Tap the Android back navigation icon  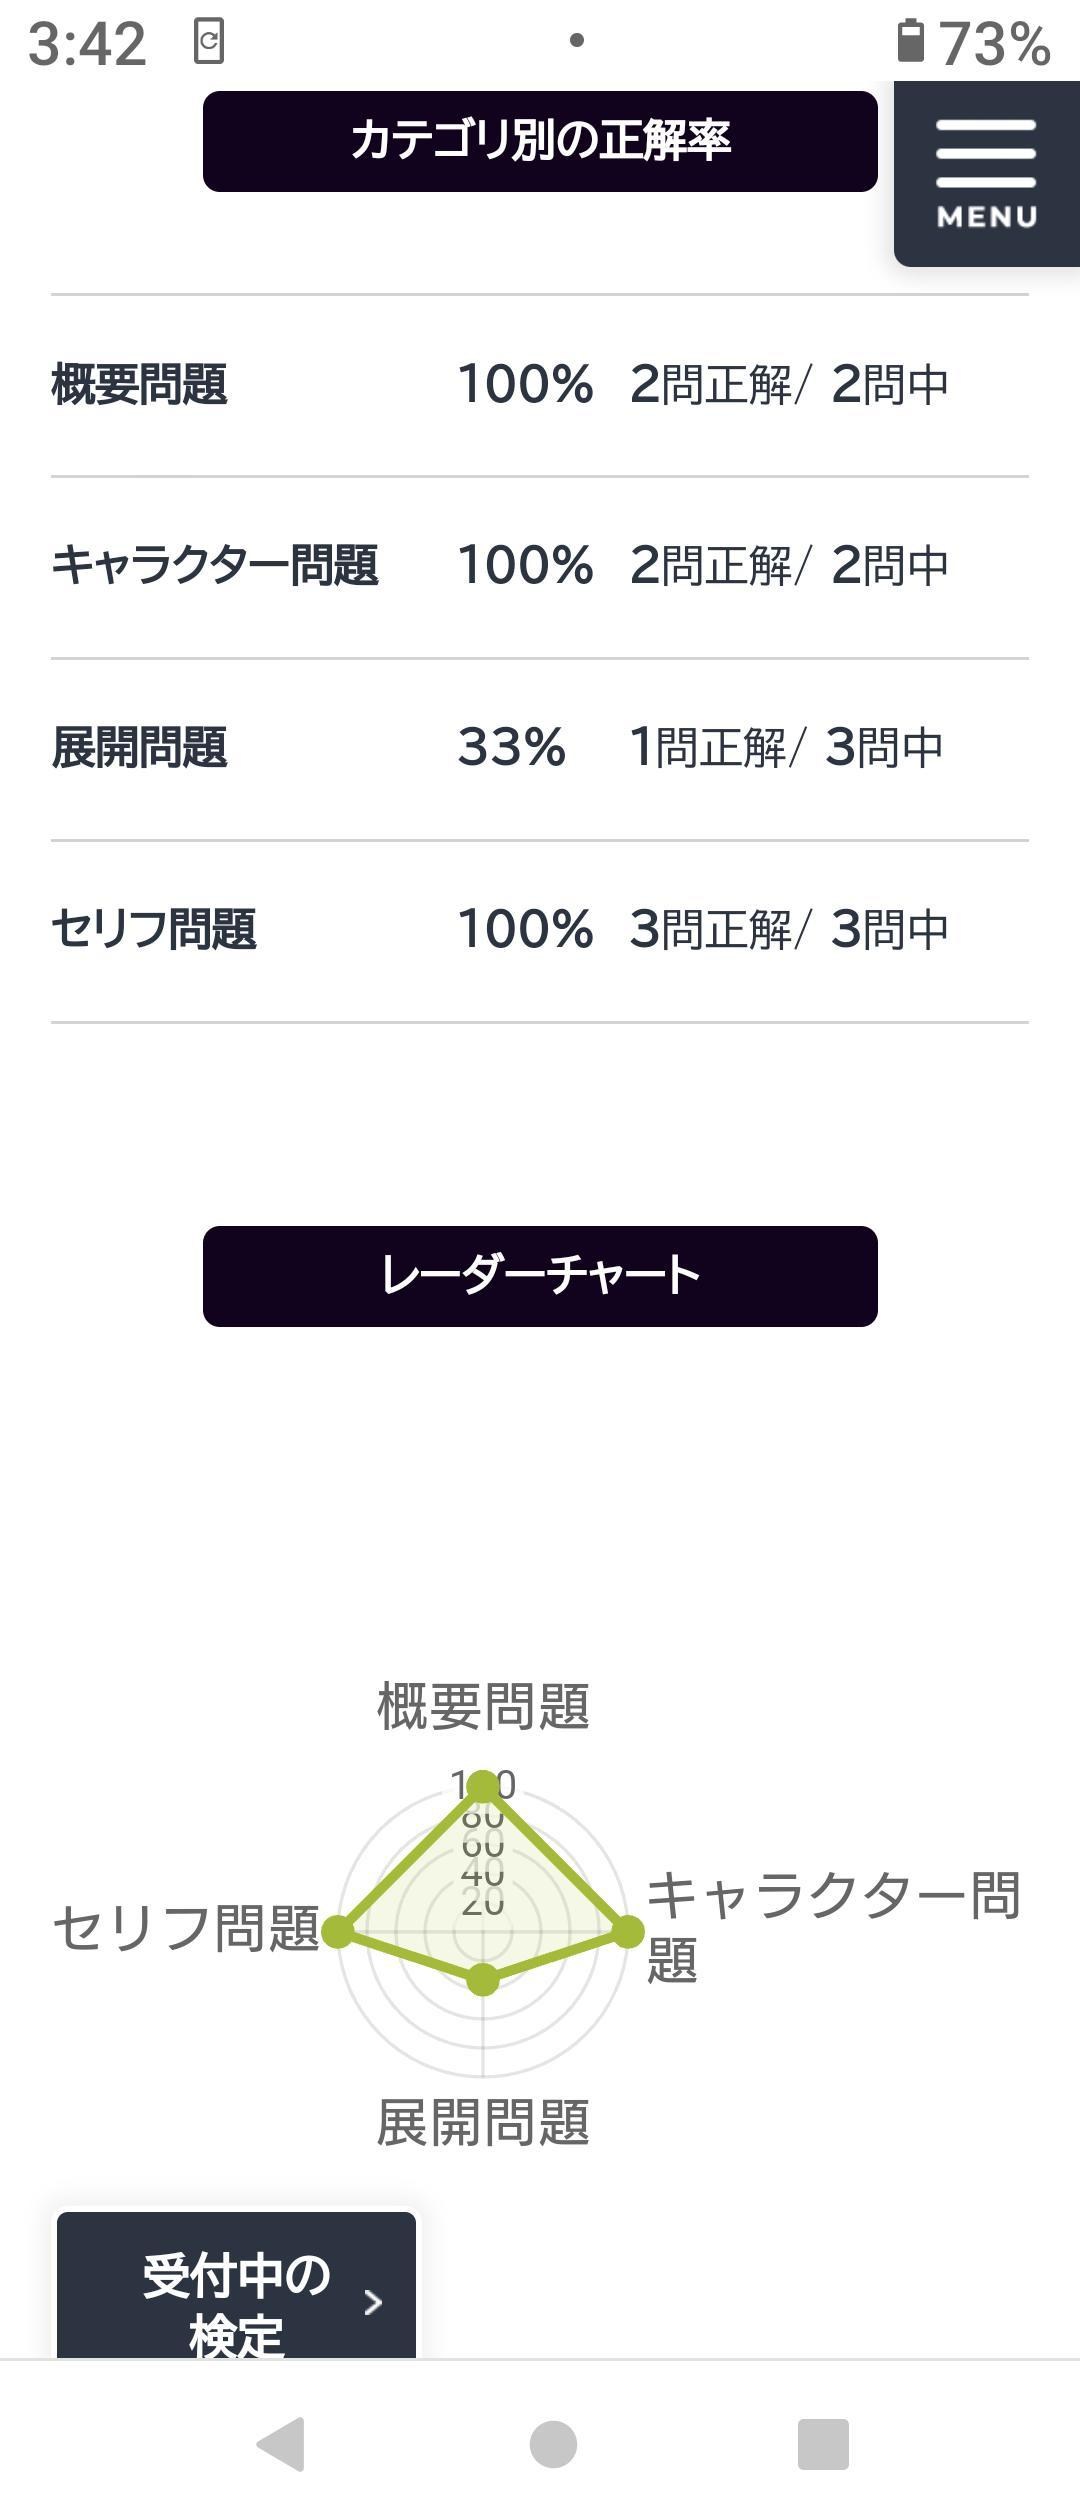[x=281, y=2444]
